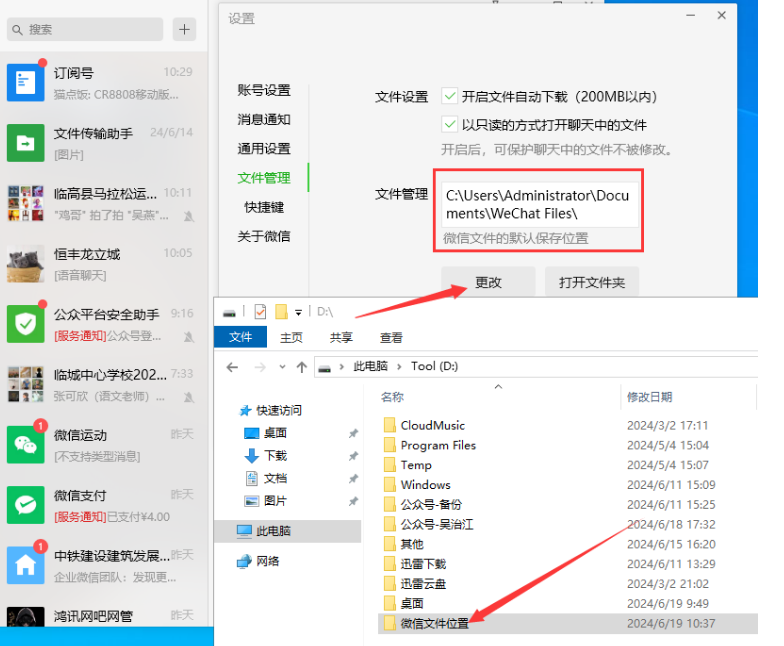The height and width of the screenshot is (646, 784).
Task: Select the CloudMusic folder
Action: tap(432, 426)
